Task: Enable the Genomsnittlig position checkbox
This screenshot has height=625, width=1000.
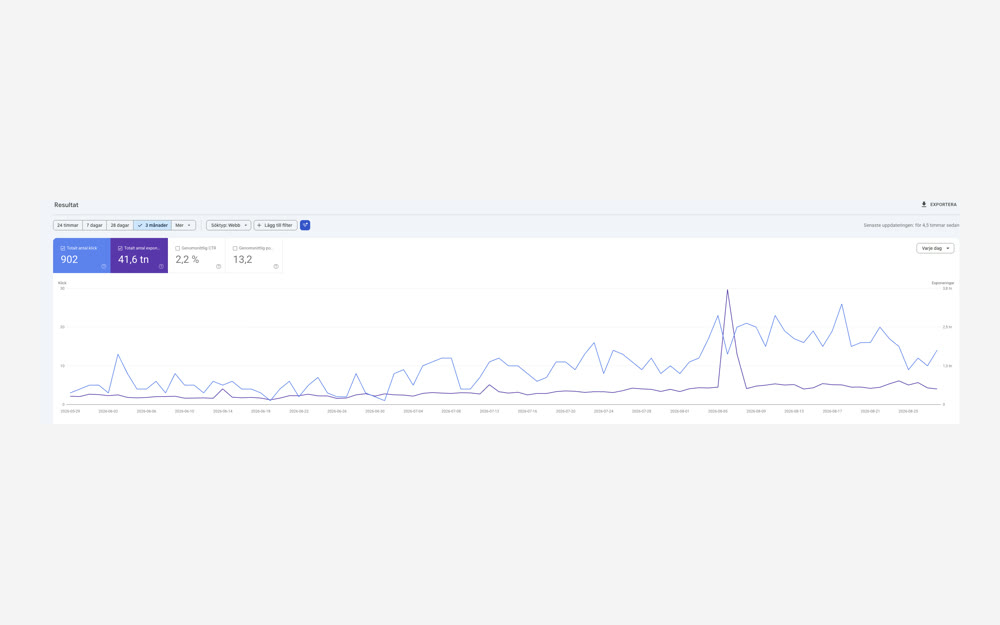Action: 235,248
